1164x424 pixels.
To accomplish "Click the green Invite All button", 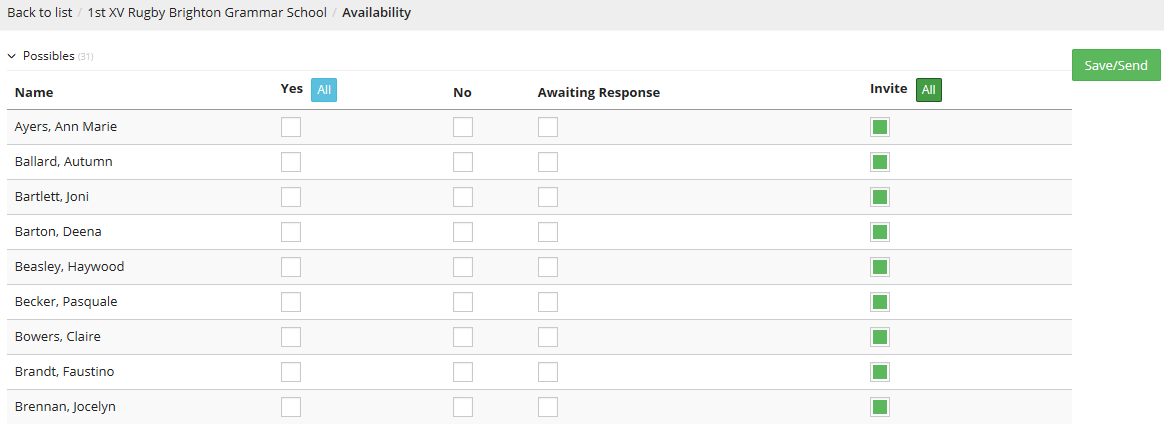I will tap(929, 90).
